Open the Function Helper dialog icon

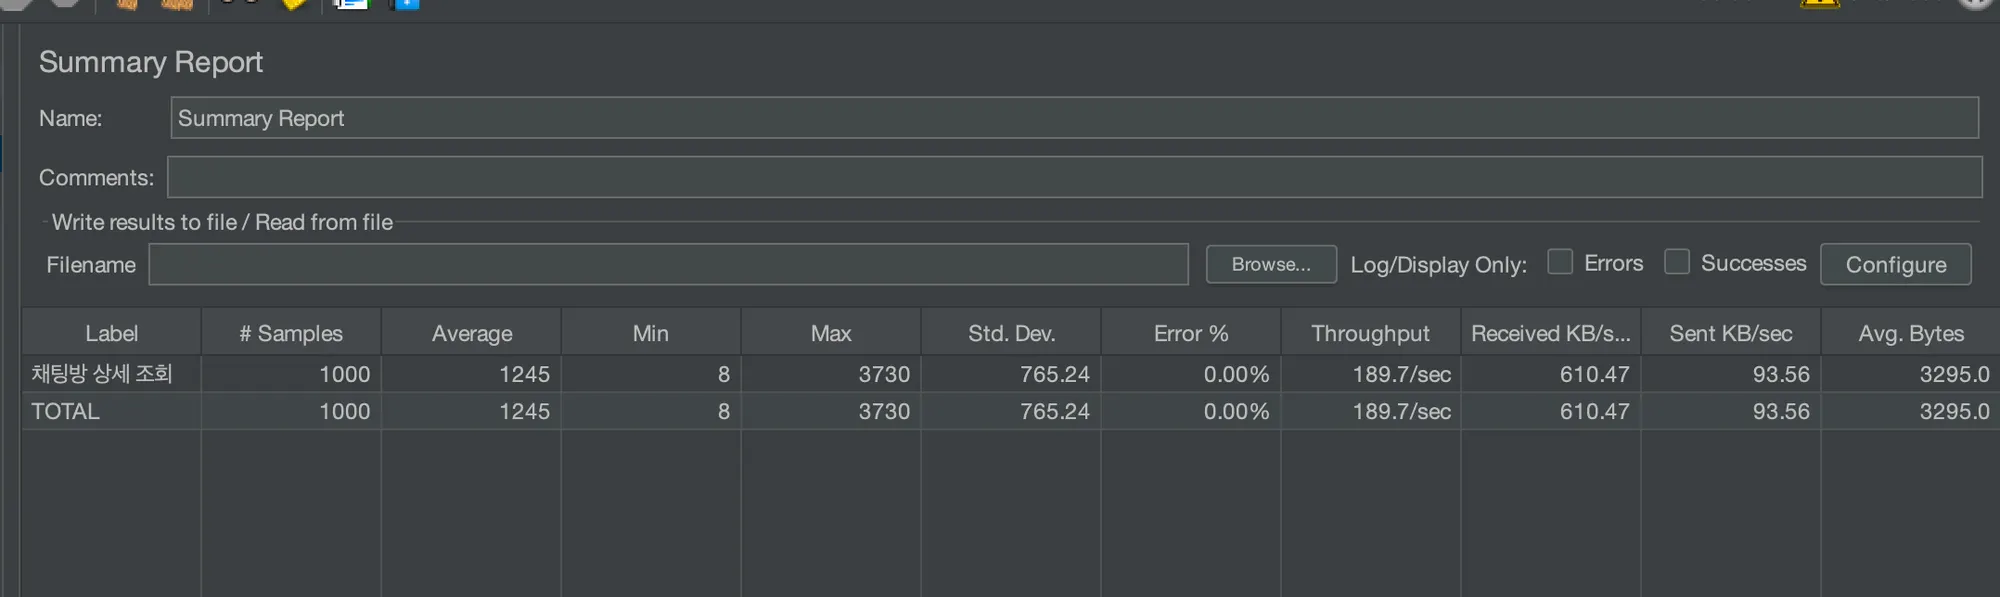[350, 4]
